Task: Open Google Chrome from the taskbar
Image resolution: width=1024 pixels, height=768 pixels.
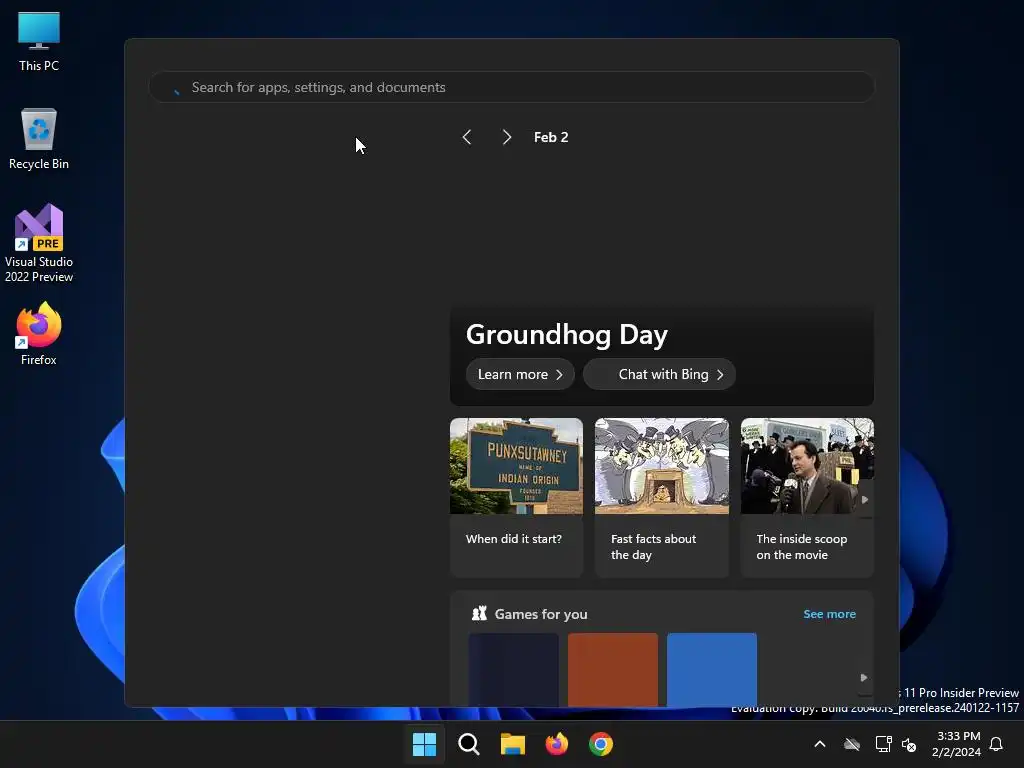Action: (x=601, y=744)
